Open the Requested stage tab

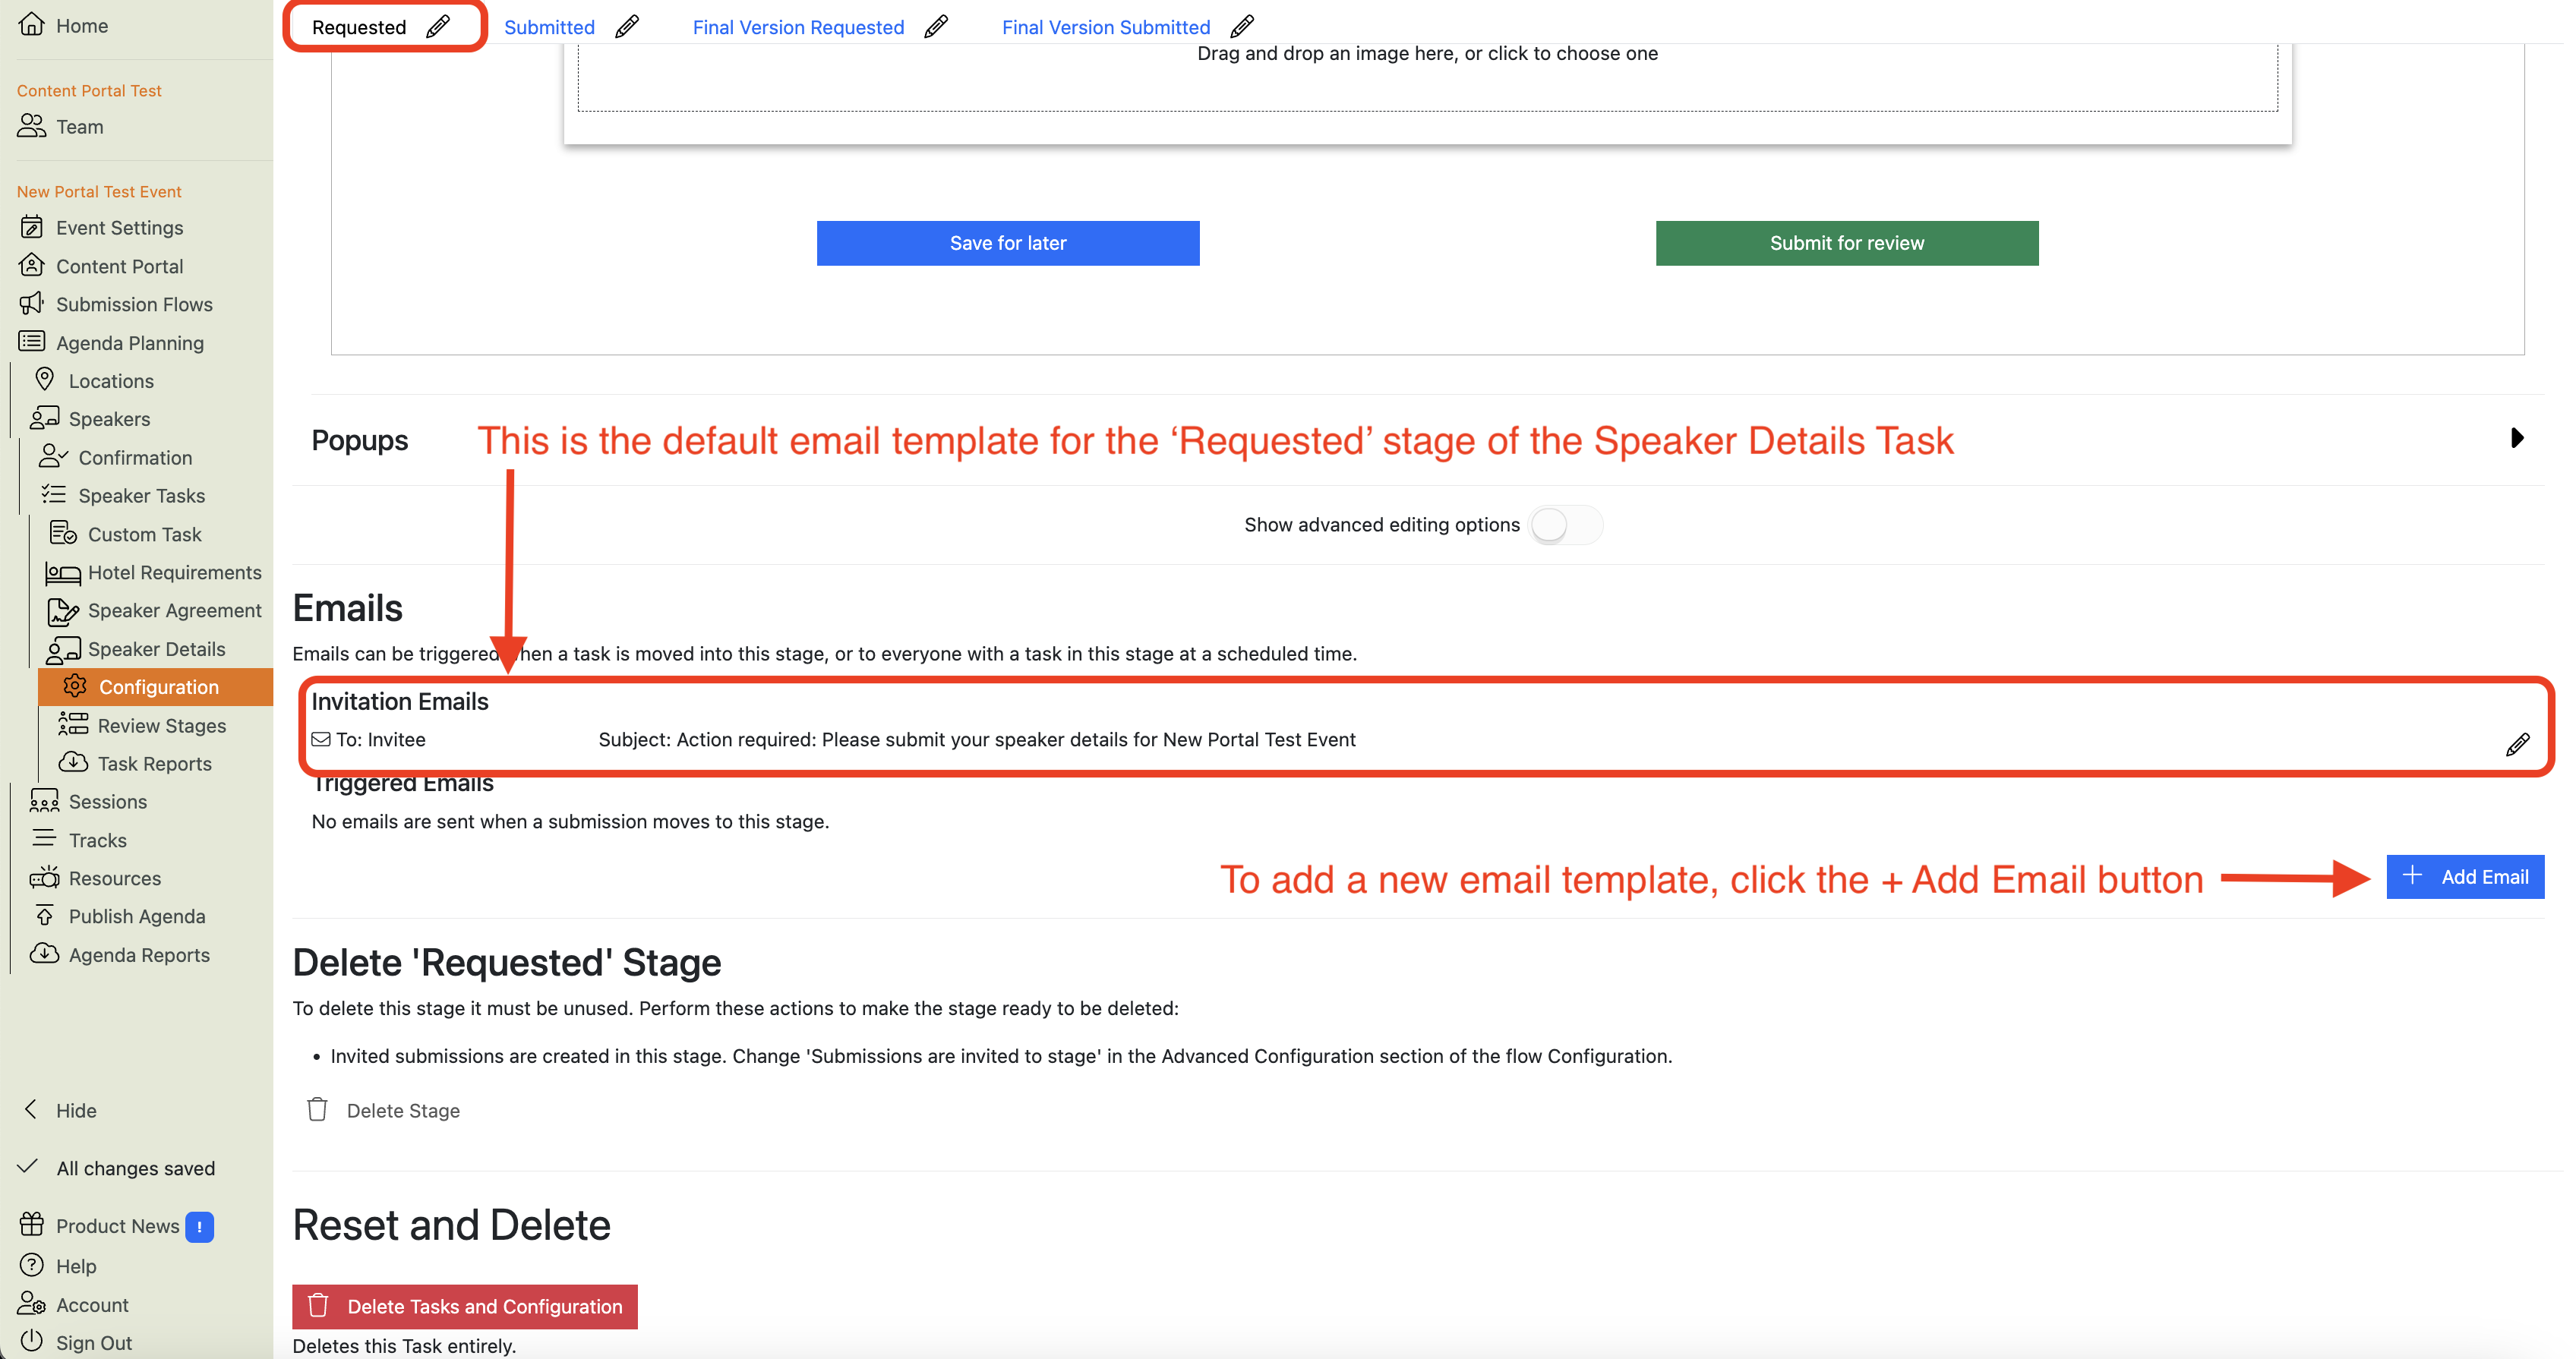359,27
